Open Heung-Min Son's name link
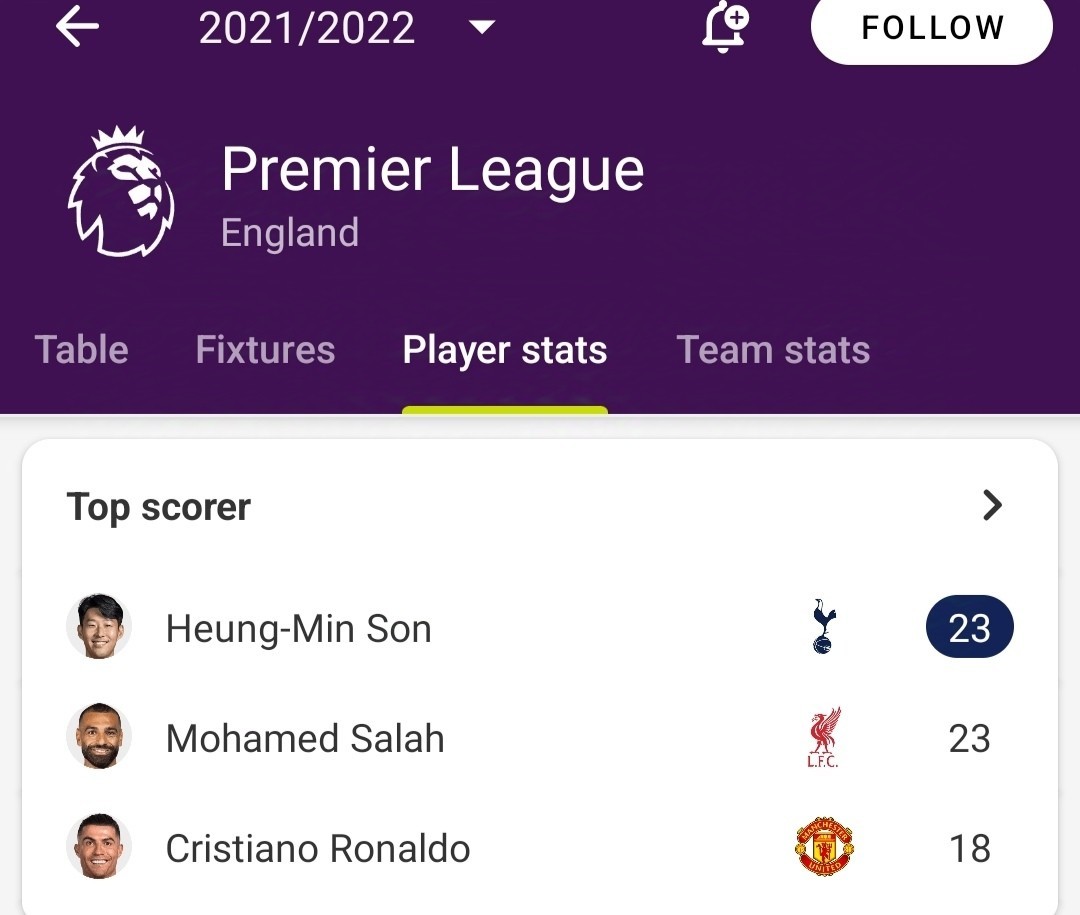Image resolution: width=1080 pixels, height=915 pixels. click(299, 628)
